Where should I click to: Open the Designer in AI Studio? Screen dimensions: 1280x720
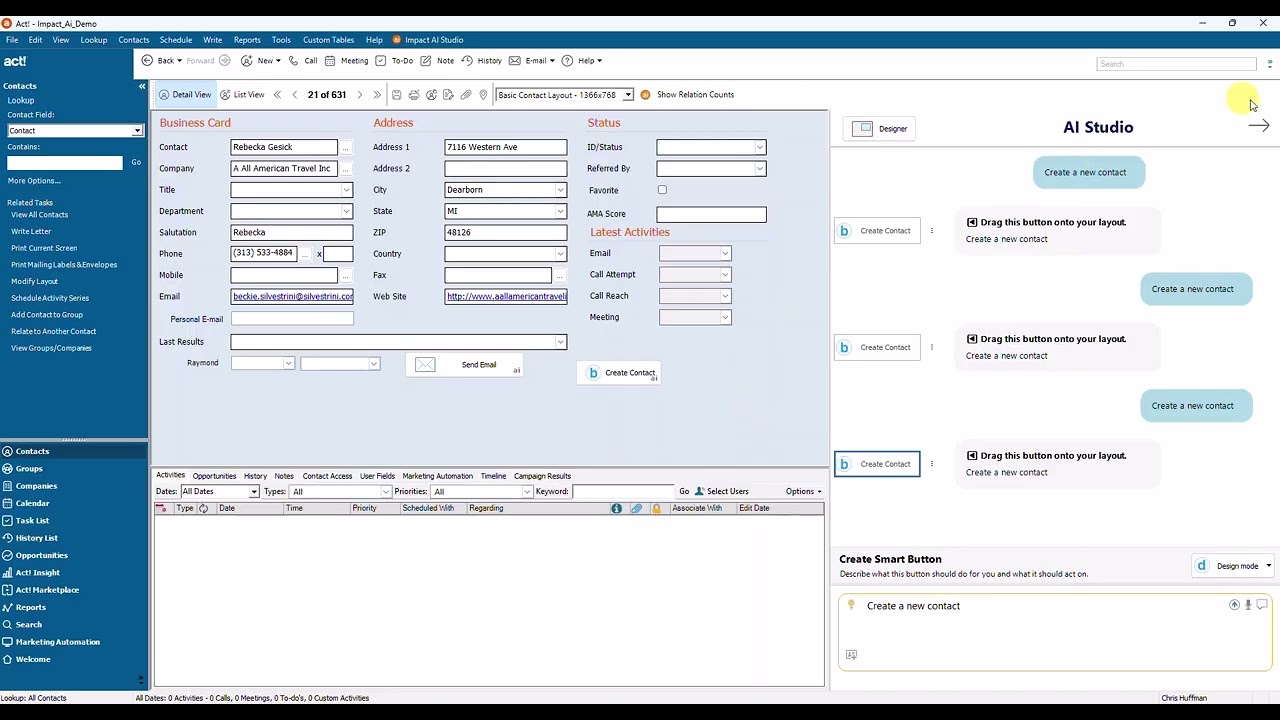[x=881, y=128]
